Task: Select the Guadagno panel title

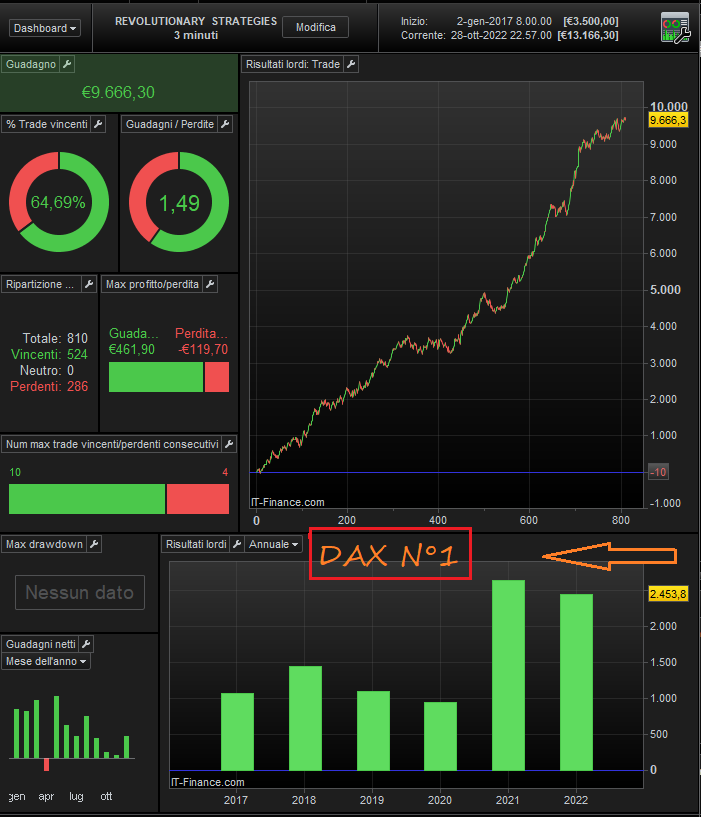Action: point(31,64)
